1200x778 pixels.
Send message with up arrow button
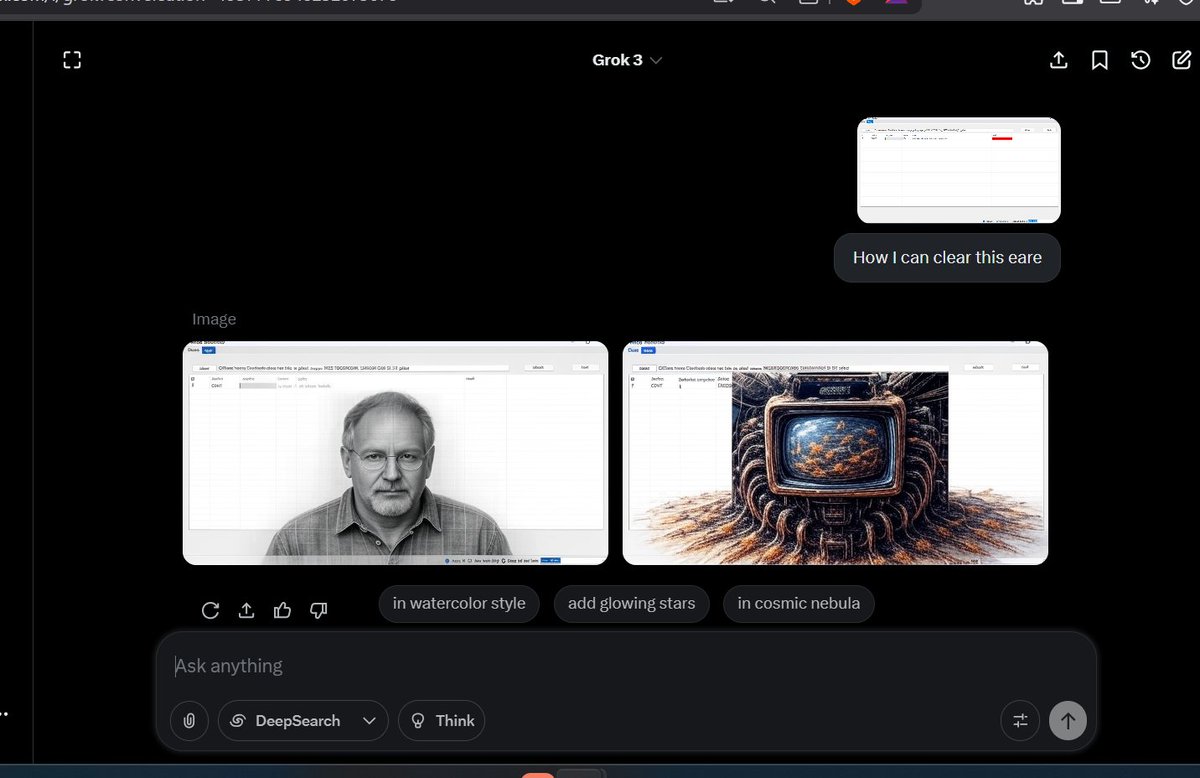coord(1067,720)
